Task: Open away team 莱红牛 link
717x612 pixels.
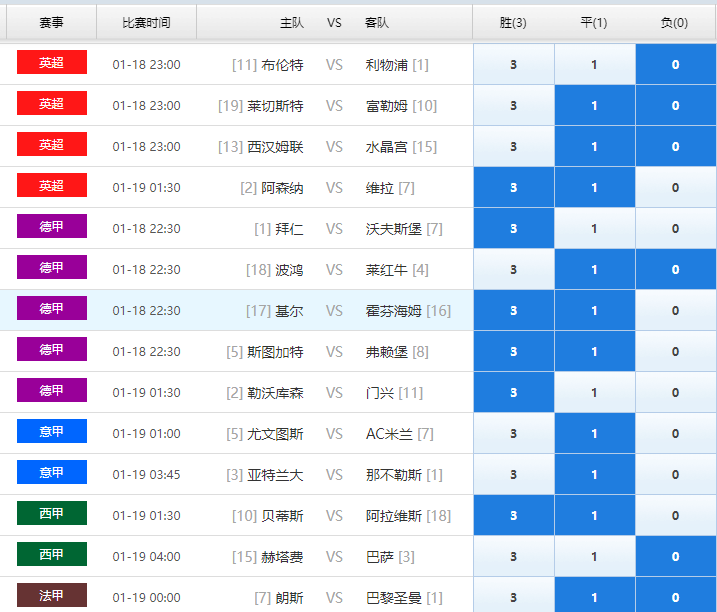Action: click(x=386, y=270)
